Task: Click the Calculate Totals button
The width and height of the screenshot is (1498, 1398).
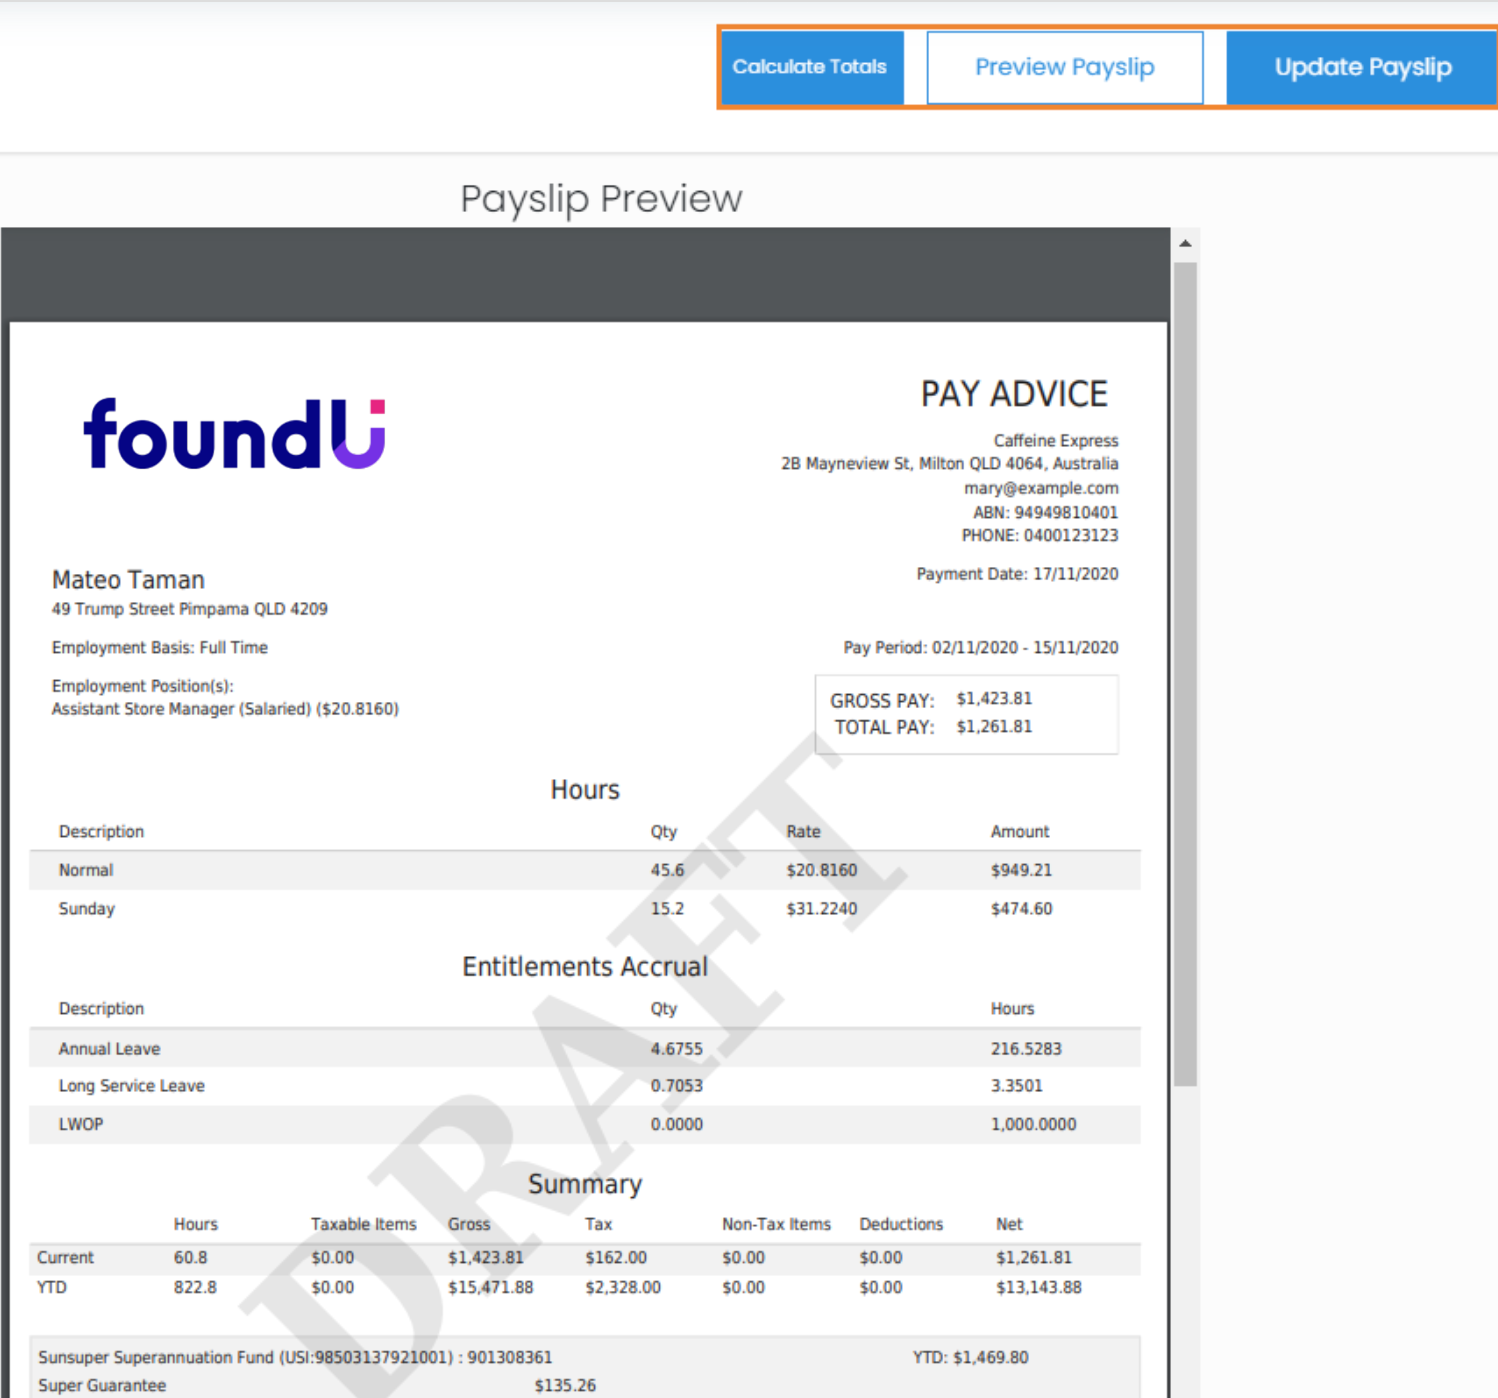Action: point(810,67)
